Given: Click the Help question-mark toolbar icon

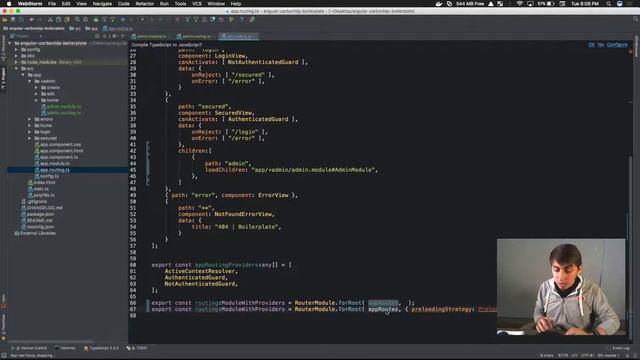Looking at the screenshot, I should click(x=242, y=19).
